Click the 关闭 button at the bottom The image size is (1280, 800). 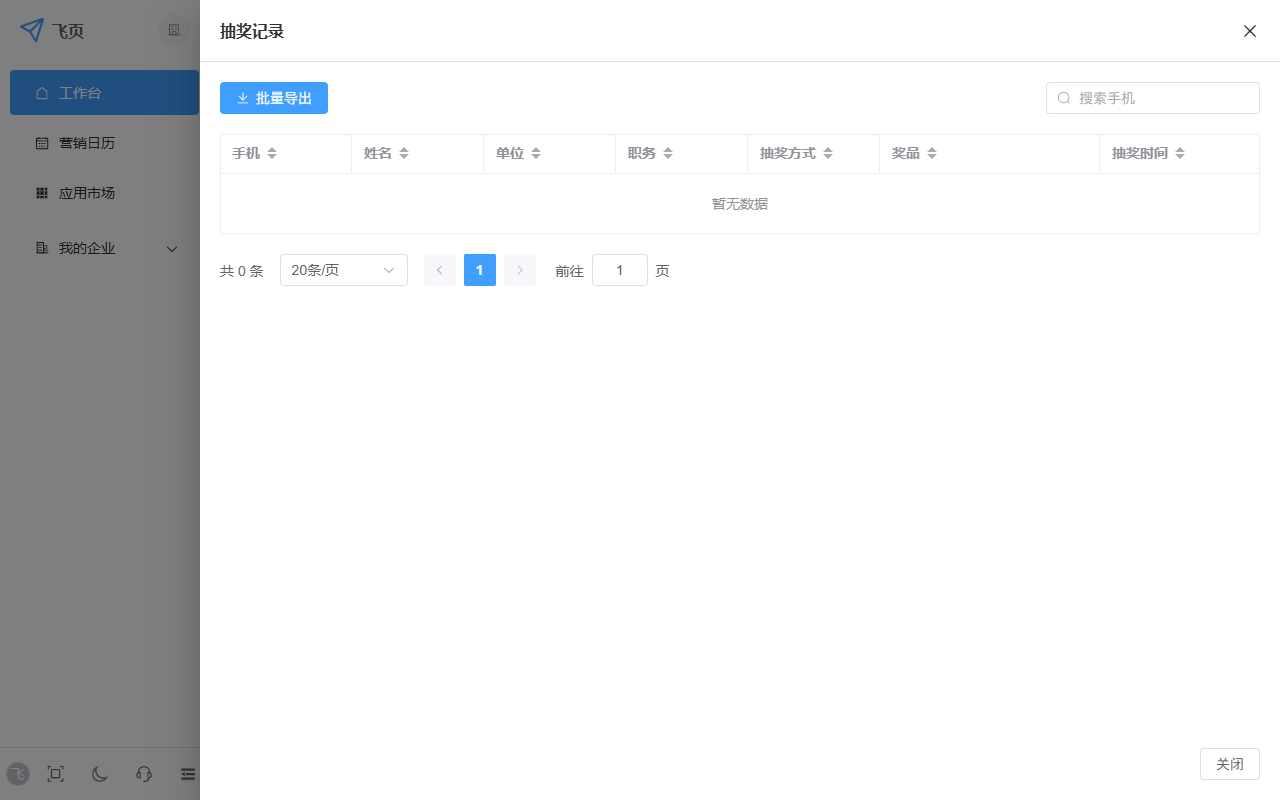(1229, 763)
